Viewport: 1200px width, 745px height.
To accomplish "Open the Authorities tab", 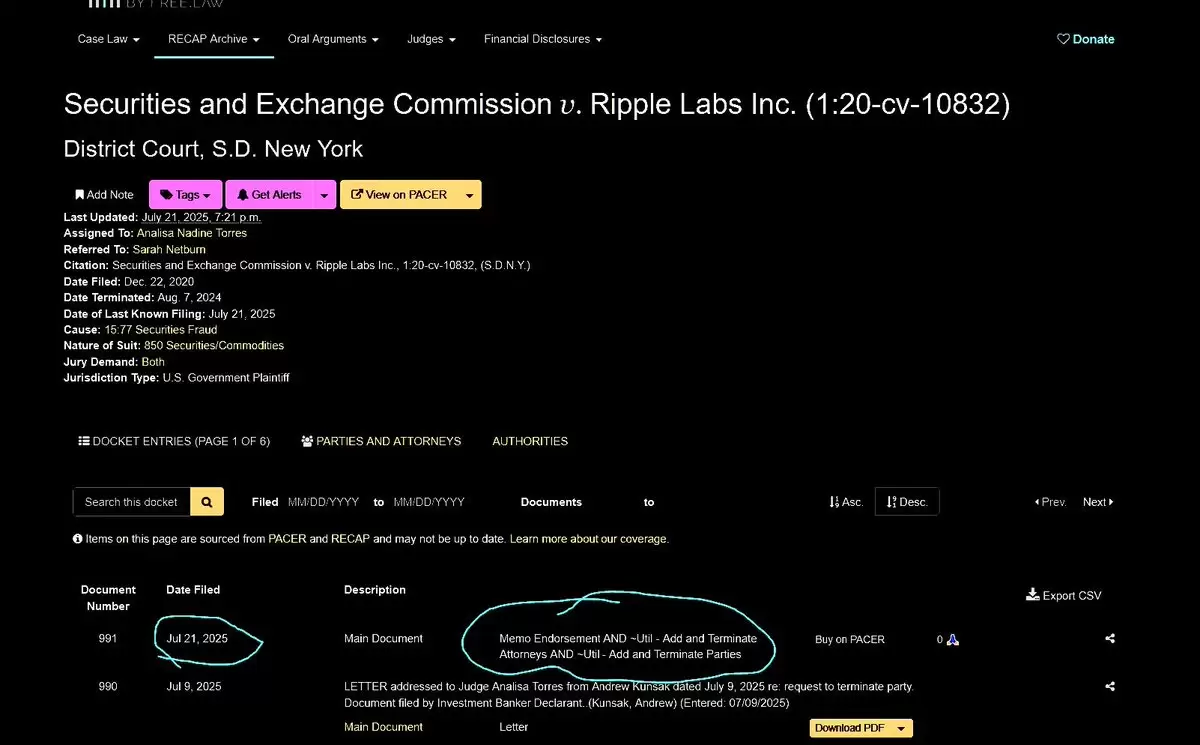I will pyautogui.click(x=530, y=441).
